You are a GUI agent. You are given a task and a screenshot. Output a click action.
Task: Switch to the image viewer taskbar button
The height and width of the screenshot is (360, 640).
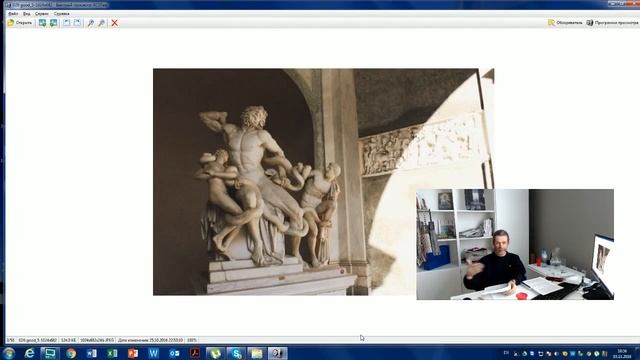tap(278, 353)
